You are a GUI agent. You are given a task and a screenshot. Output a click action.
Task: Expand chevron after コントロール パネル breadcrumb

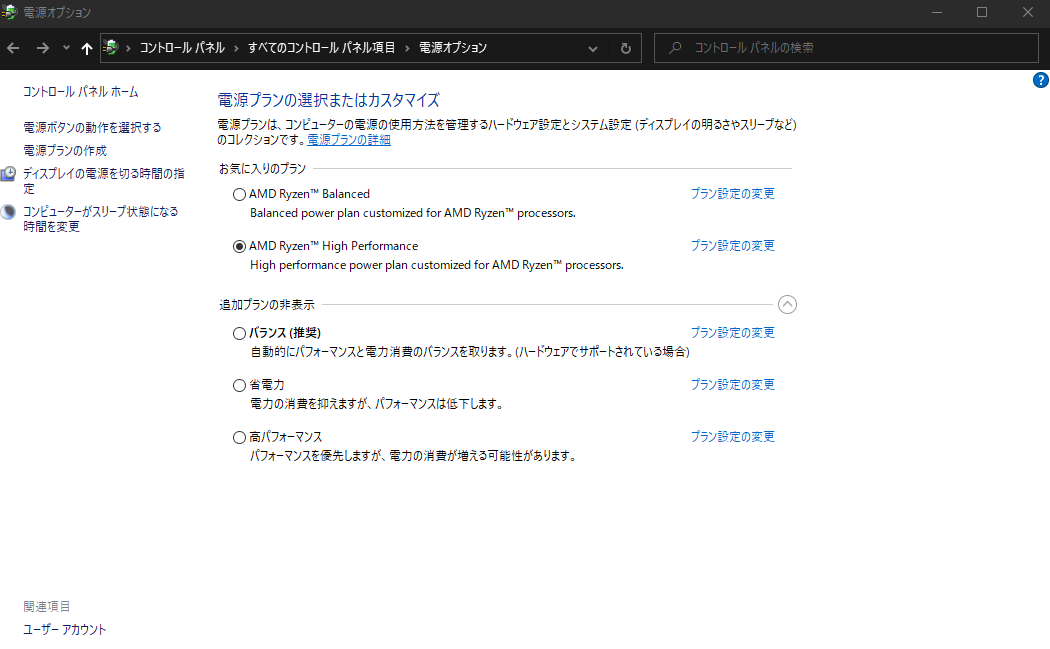[x=236, y=48]
